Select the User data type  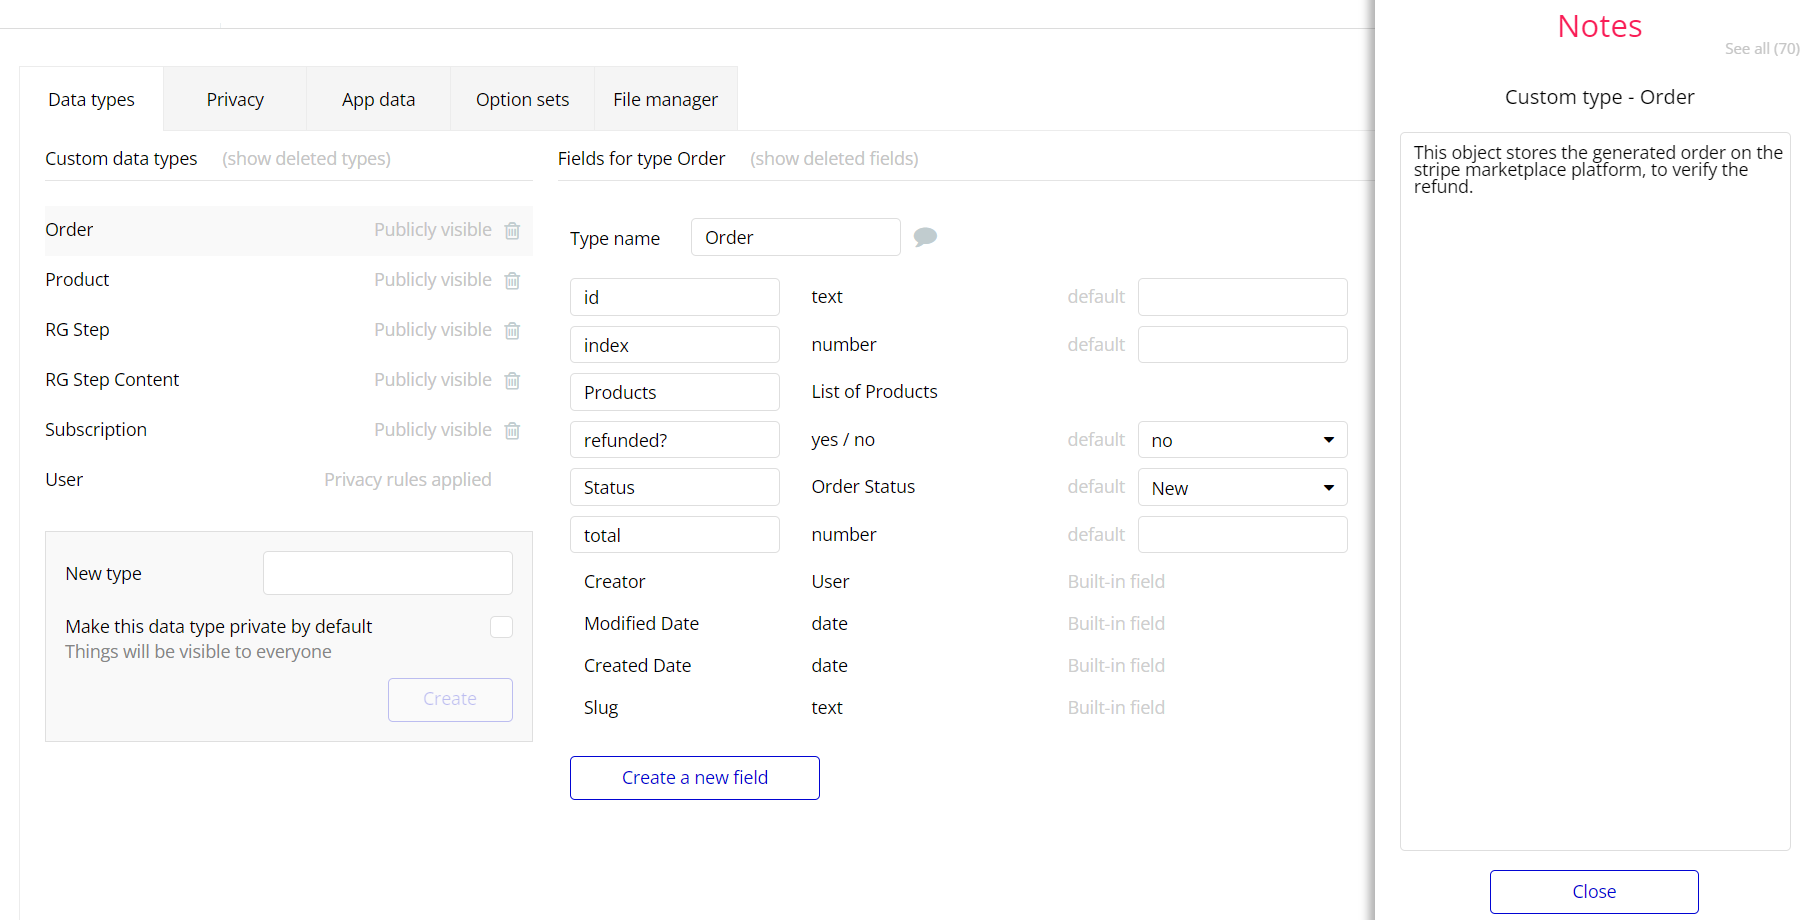[x=64, y=480]
